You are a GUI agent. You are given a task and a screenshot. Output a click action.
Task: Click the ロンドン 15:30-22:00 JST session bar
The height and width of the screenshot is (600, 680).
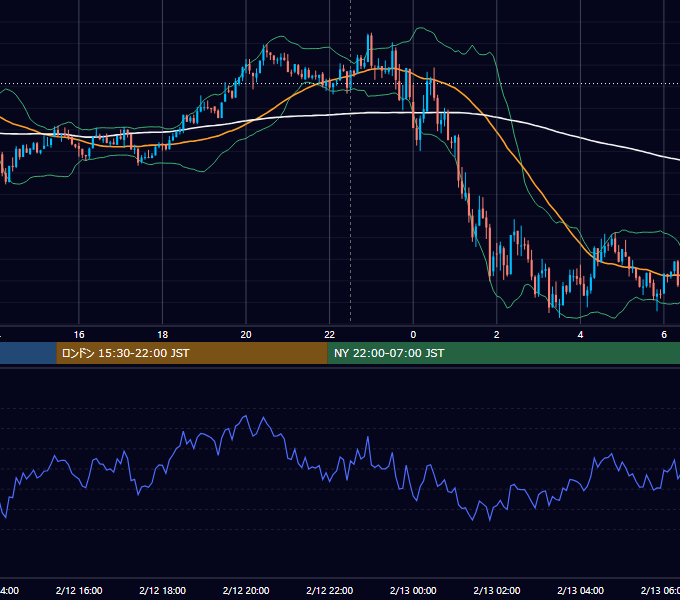(192, 353)
